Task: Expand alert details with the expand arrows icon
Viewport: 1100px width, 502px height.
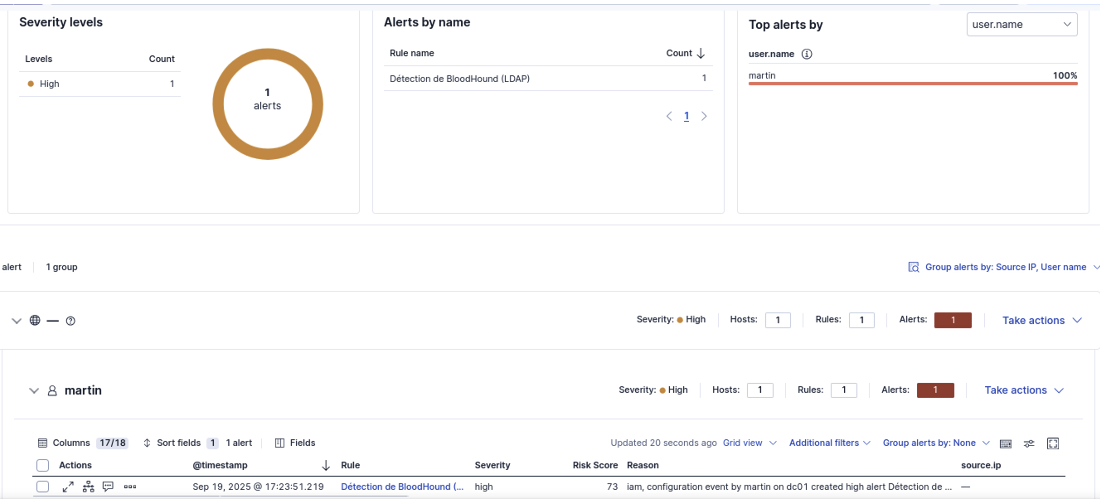Action: coord(68,487)
